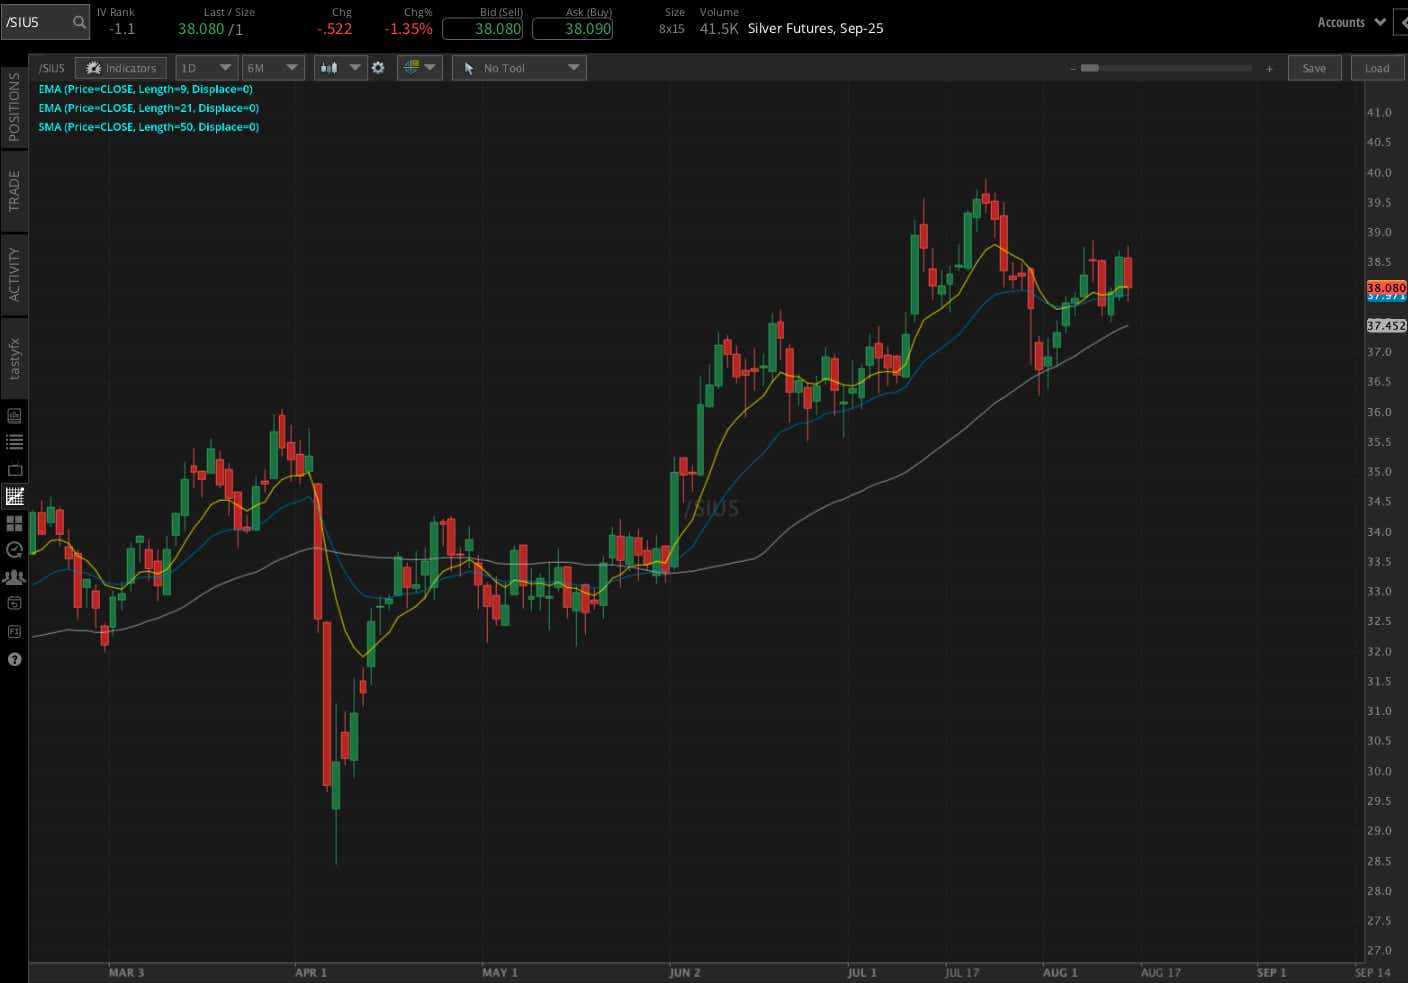Open the circular-arrow checkmark sidebar icon
The image size is (1408, 983).
(x=14, y=549)
